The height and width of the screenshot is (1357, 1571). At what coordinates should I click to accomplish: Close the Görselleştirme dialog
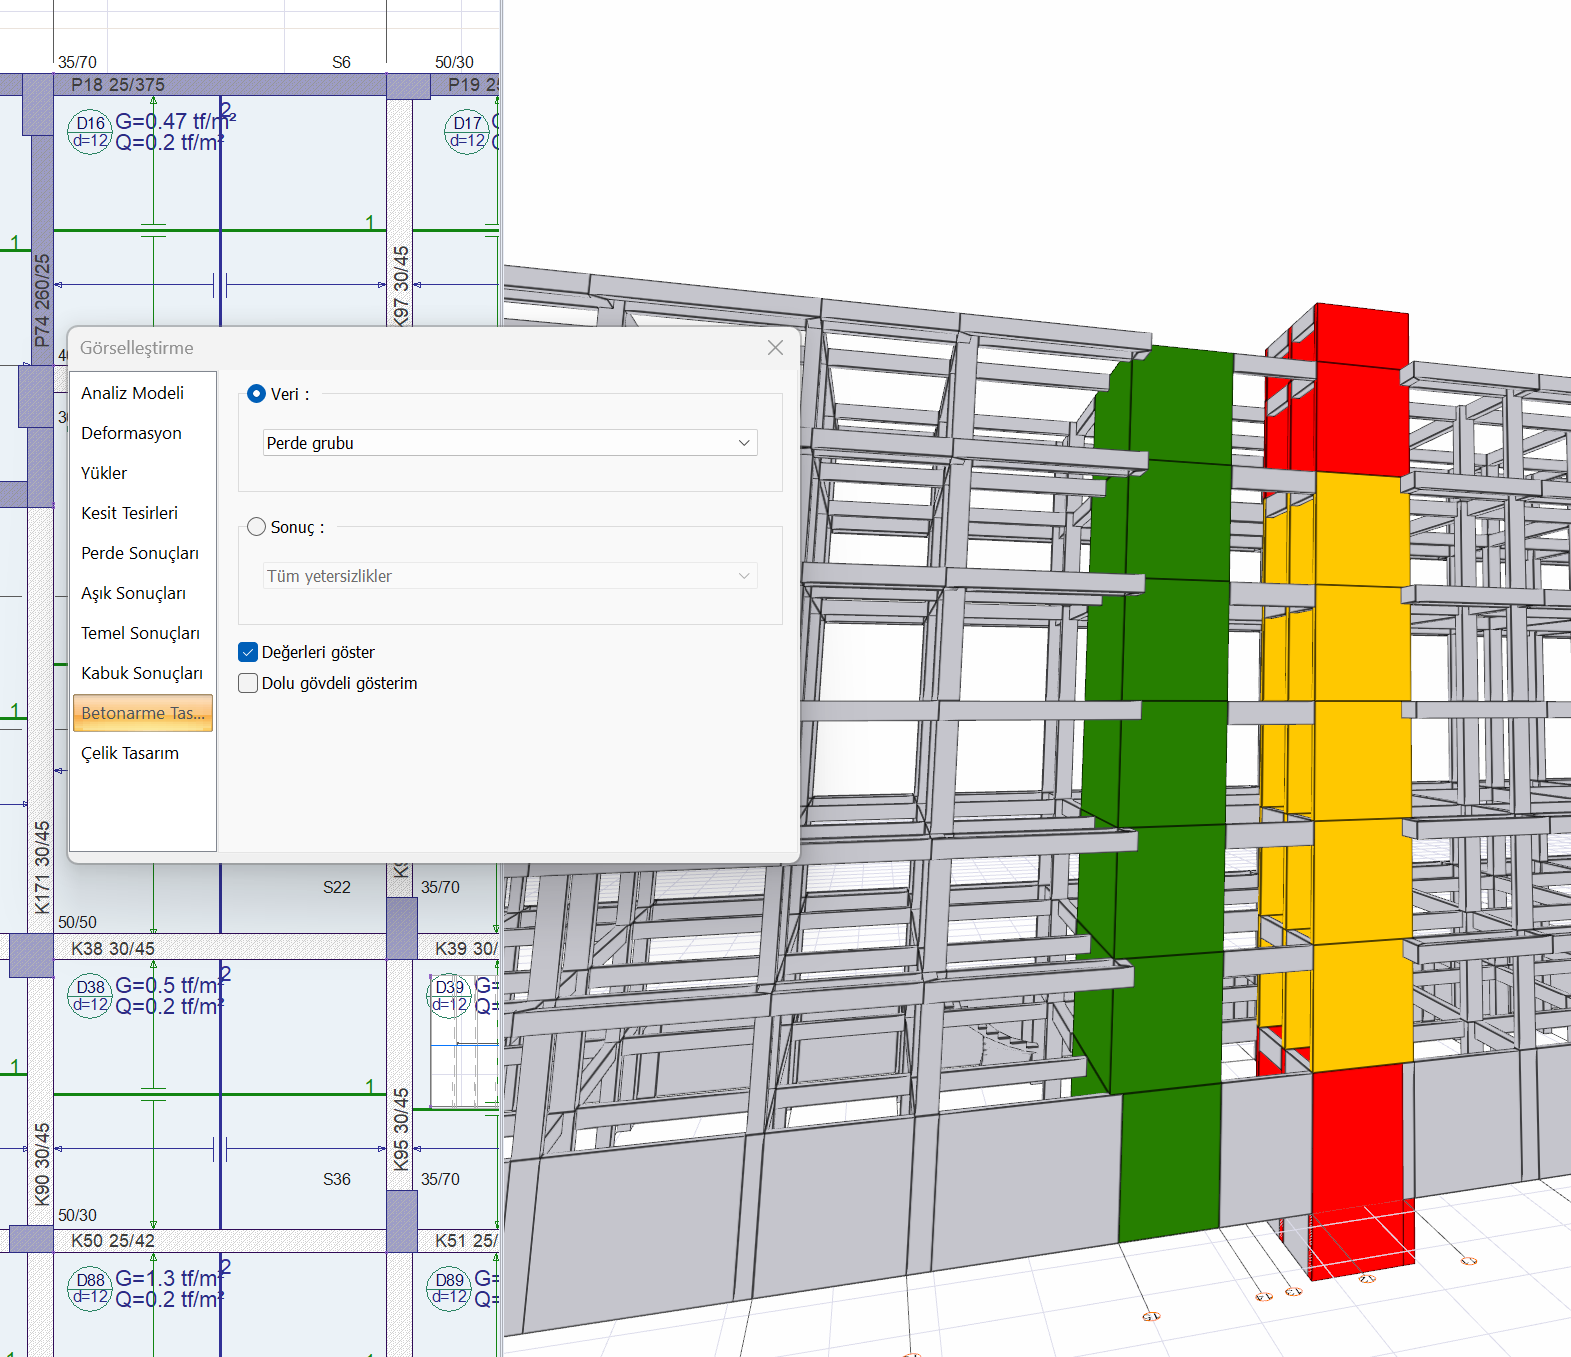[x=775, y=348]
